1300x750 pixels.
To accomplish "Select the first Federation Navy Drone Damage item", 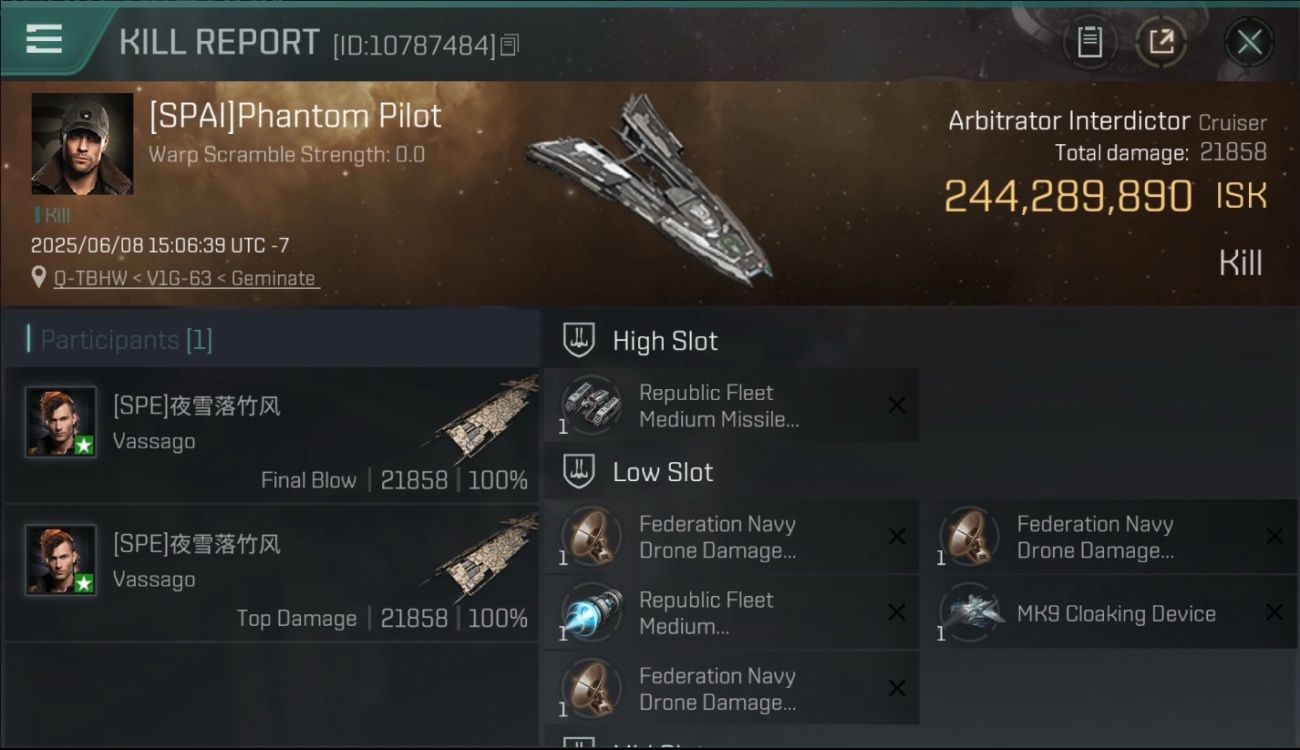I will [x=731, y=537].
